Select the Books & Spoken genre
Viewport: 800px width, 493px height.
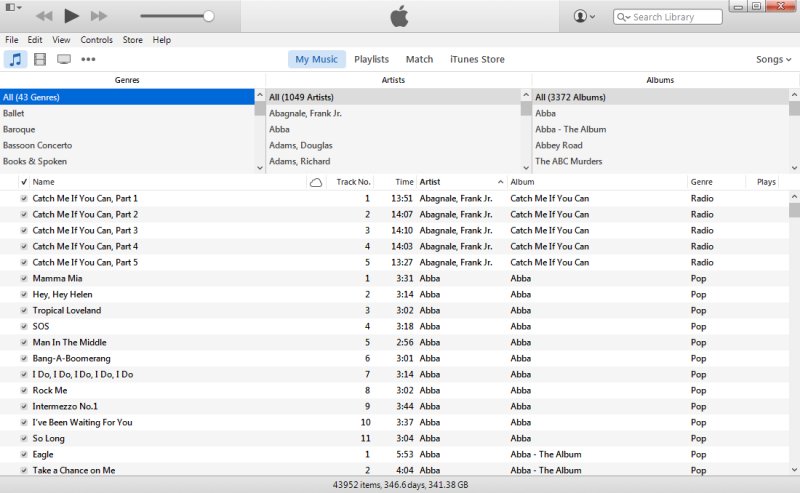(x=127, y=161)
